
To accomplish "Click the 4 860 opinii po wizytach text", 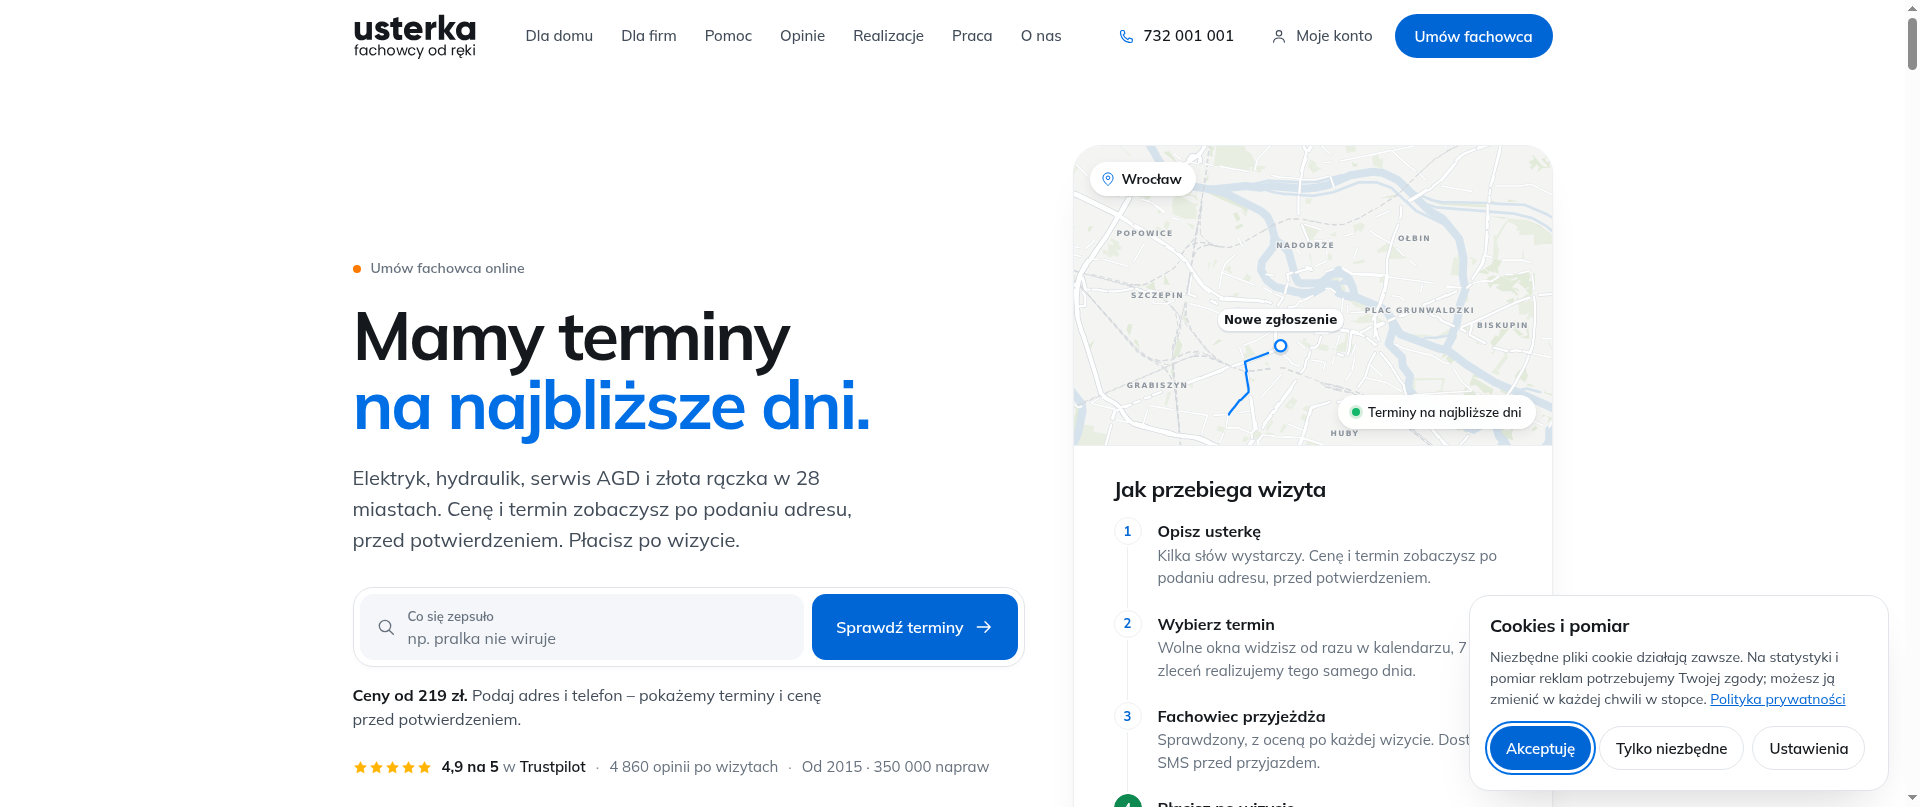I will point(694,767).
